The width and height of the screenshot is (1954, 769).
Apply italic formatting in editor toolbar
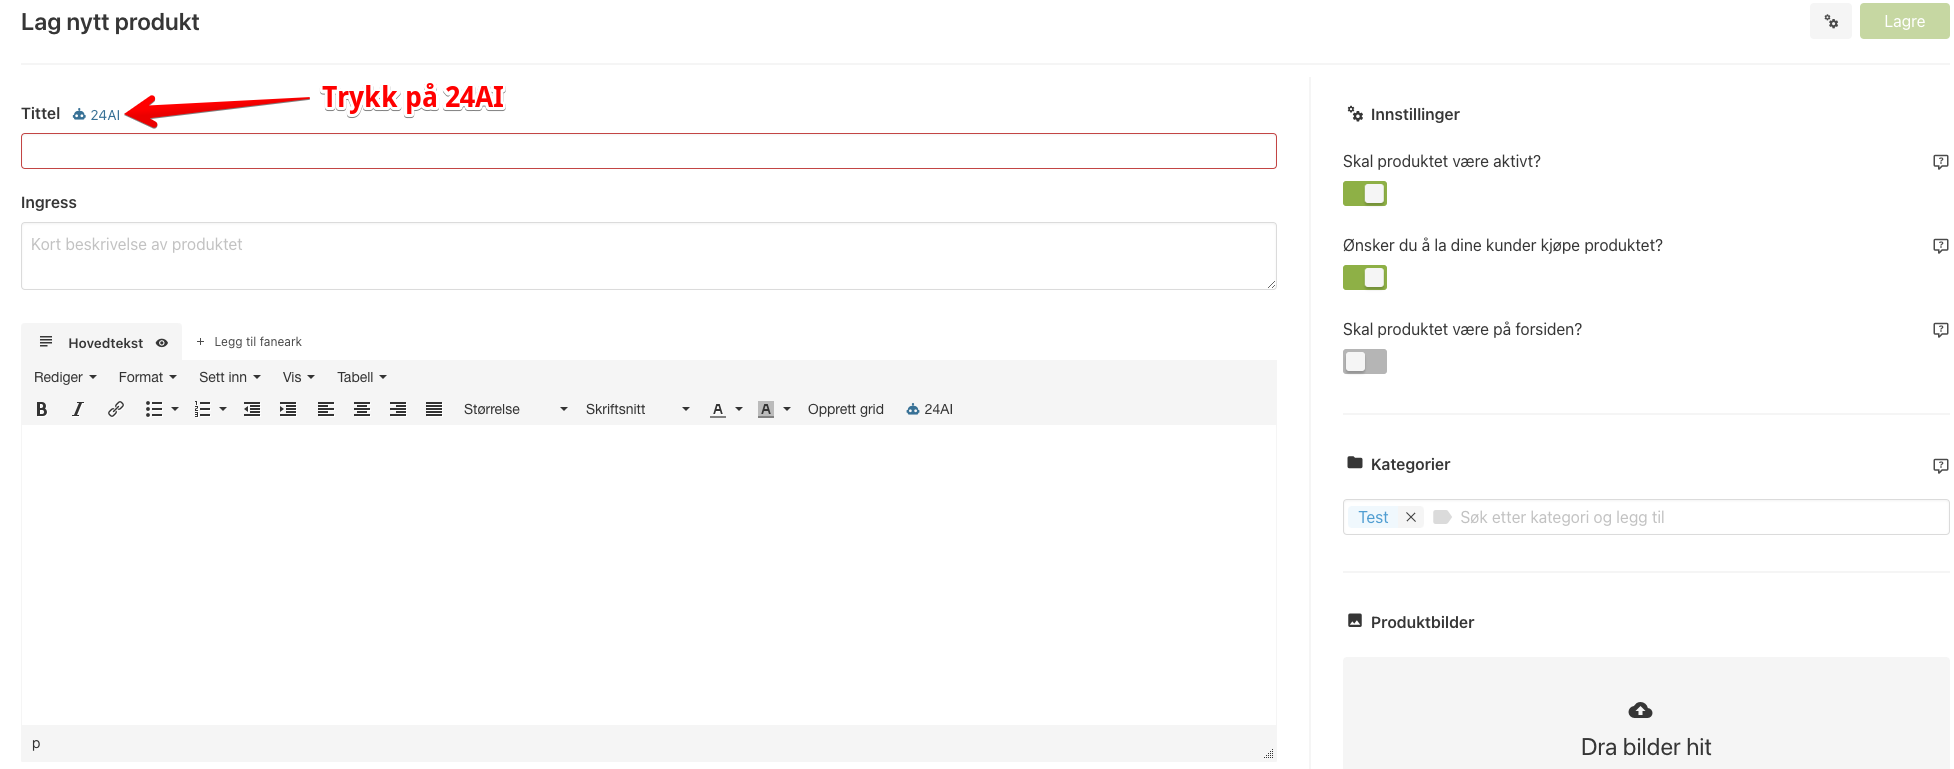pyautogui.click(x=77, y=409)
